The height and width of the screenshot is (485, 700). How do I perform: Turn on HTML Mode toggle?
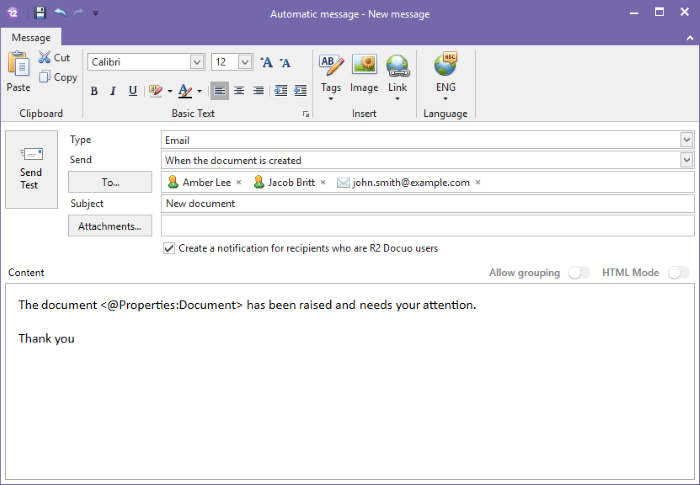coord(678,272)
